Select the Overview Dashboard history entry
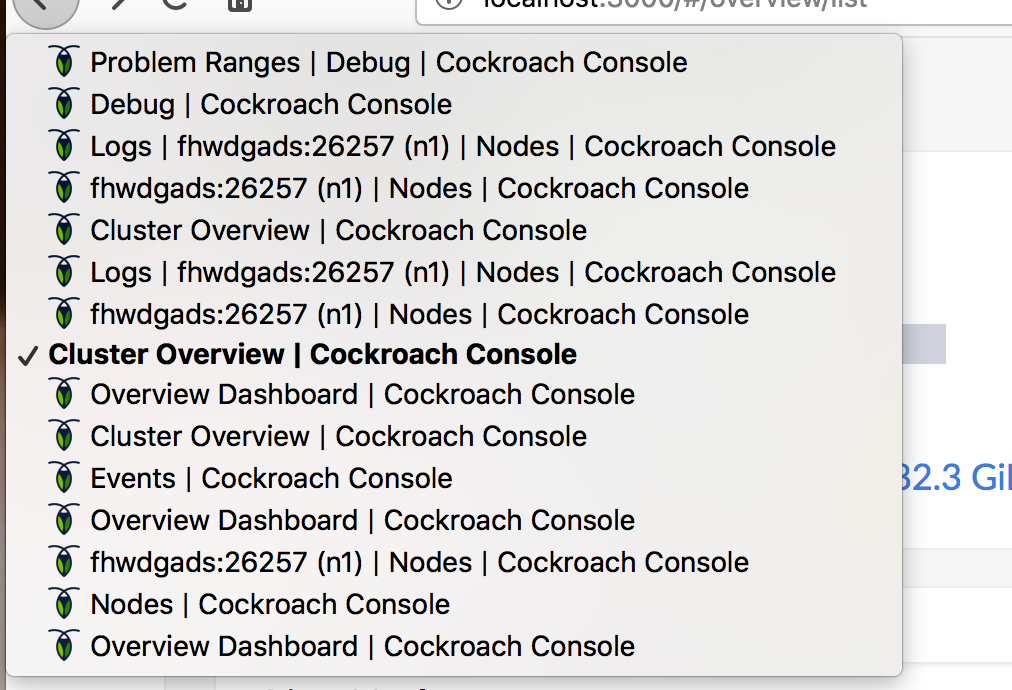1012x690 pixels. (x=362, y=394)
